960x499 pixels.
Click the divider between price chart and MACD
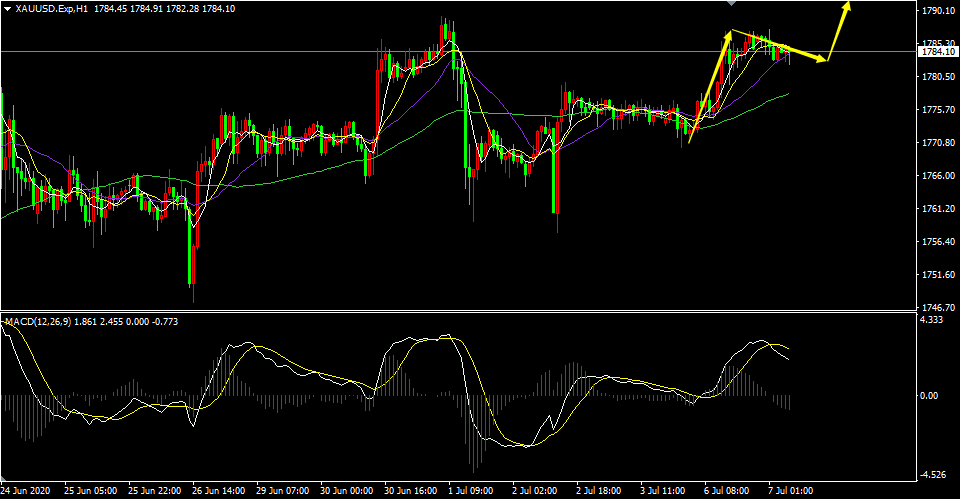click(x=458, y=312)
